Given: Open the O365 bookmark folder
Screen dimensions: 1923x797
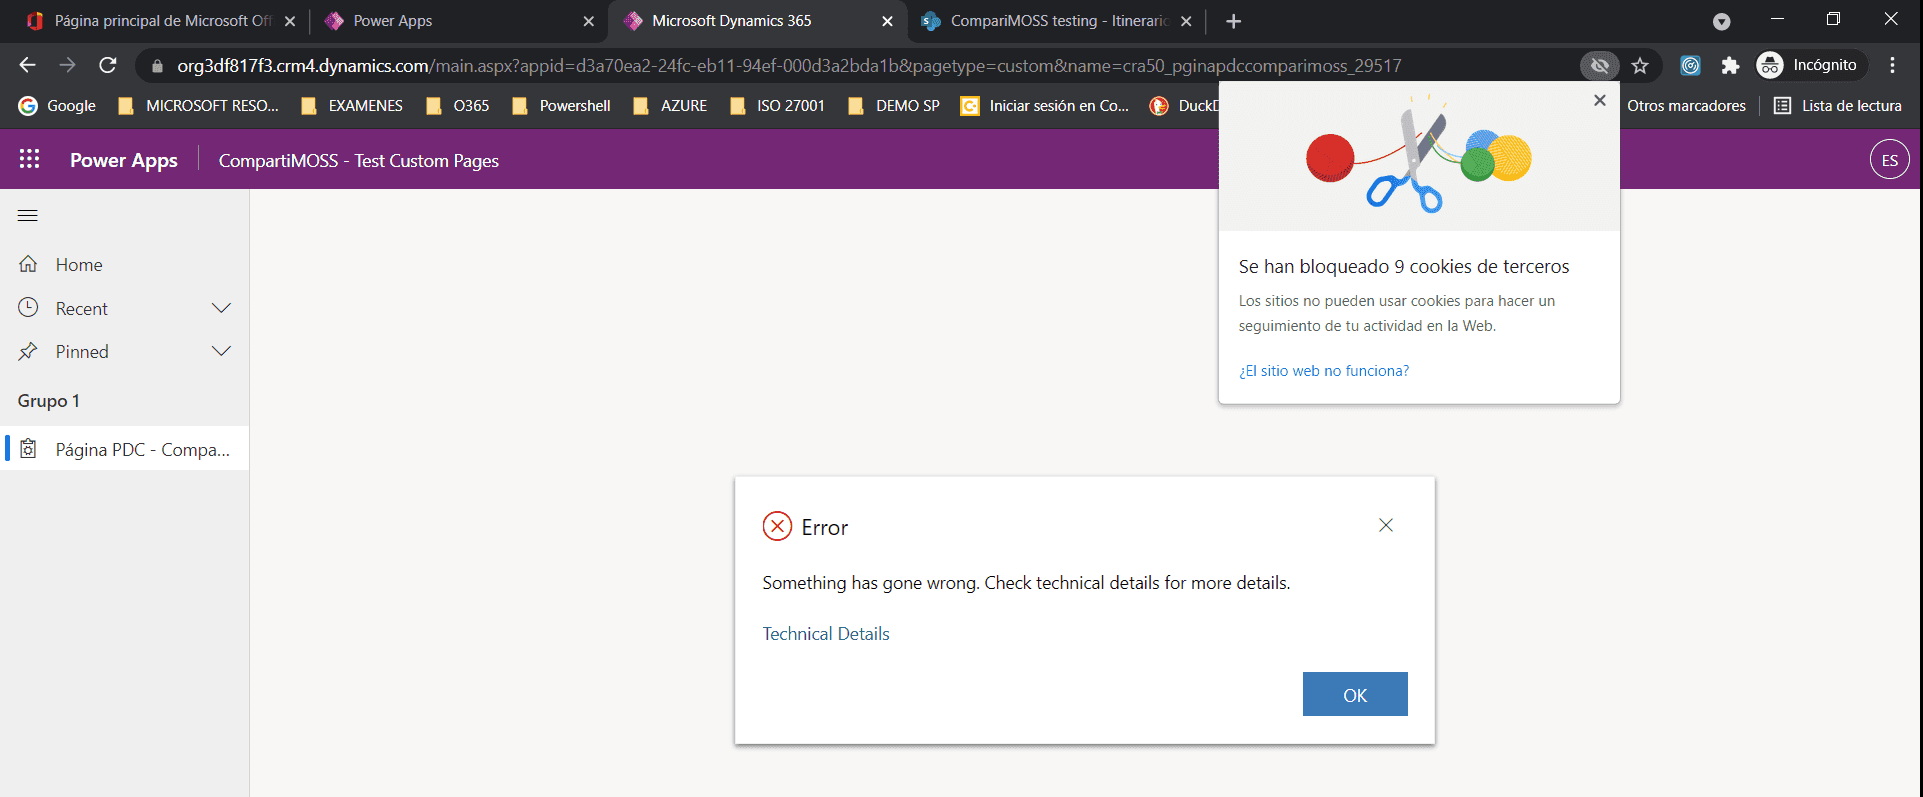Looking at the screenshot, I should coord(457,106).
